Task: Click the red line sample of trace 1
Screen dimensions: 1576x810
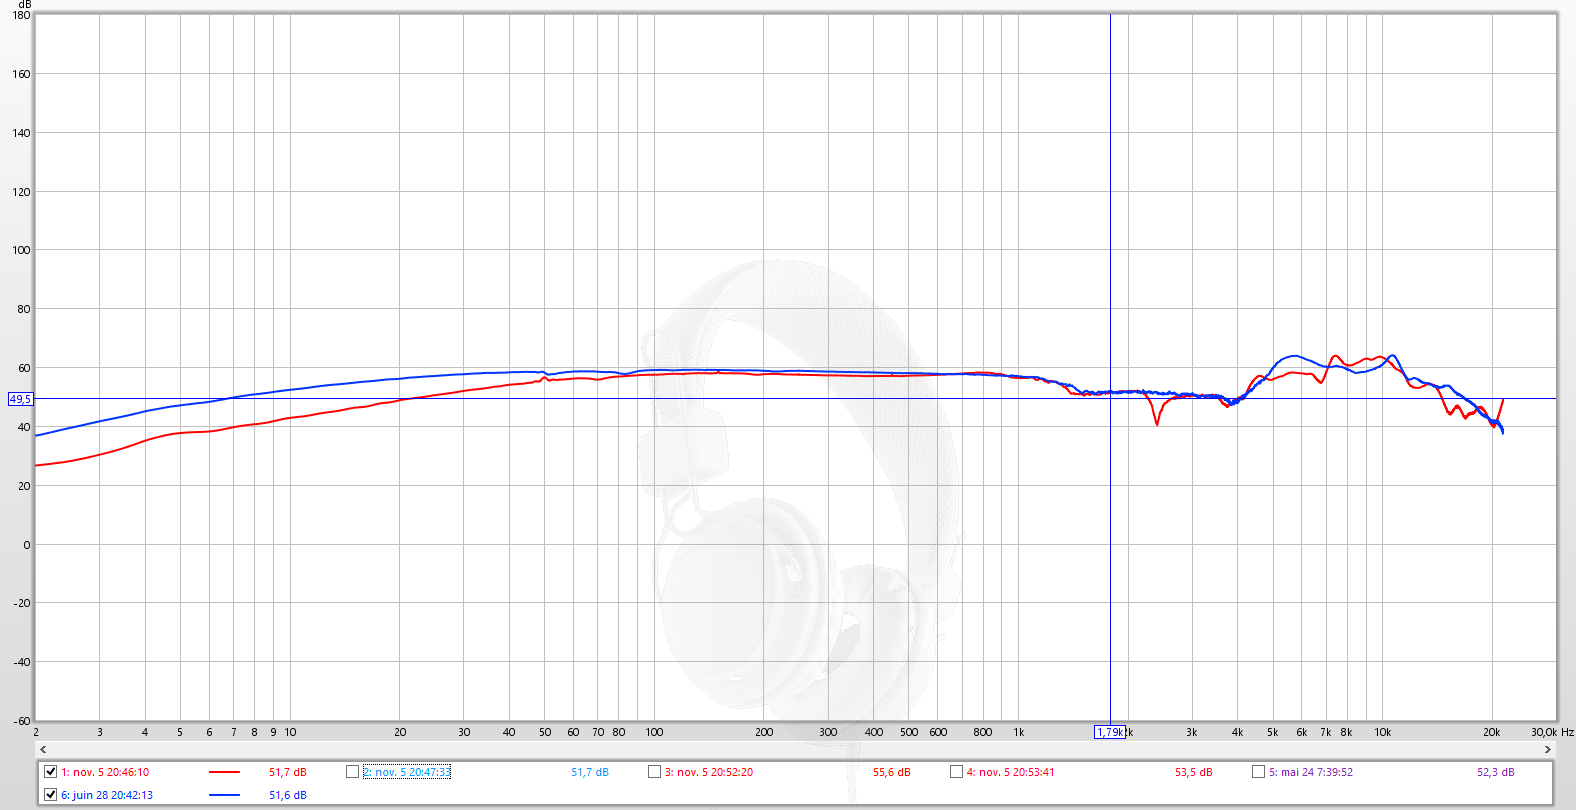Action: [224, 772]
